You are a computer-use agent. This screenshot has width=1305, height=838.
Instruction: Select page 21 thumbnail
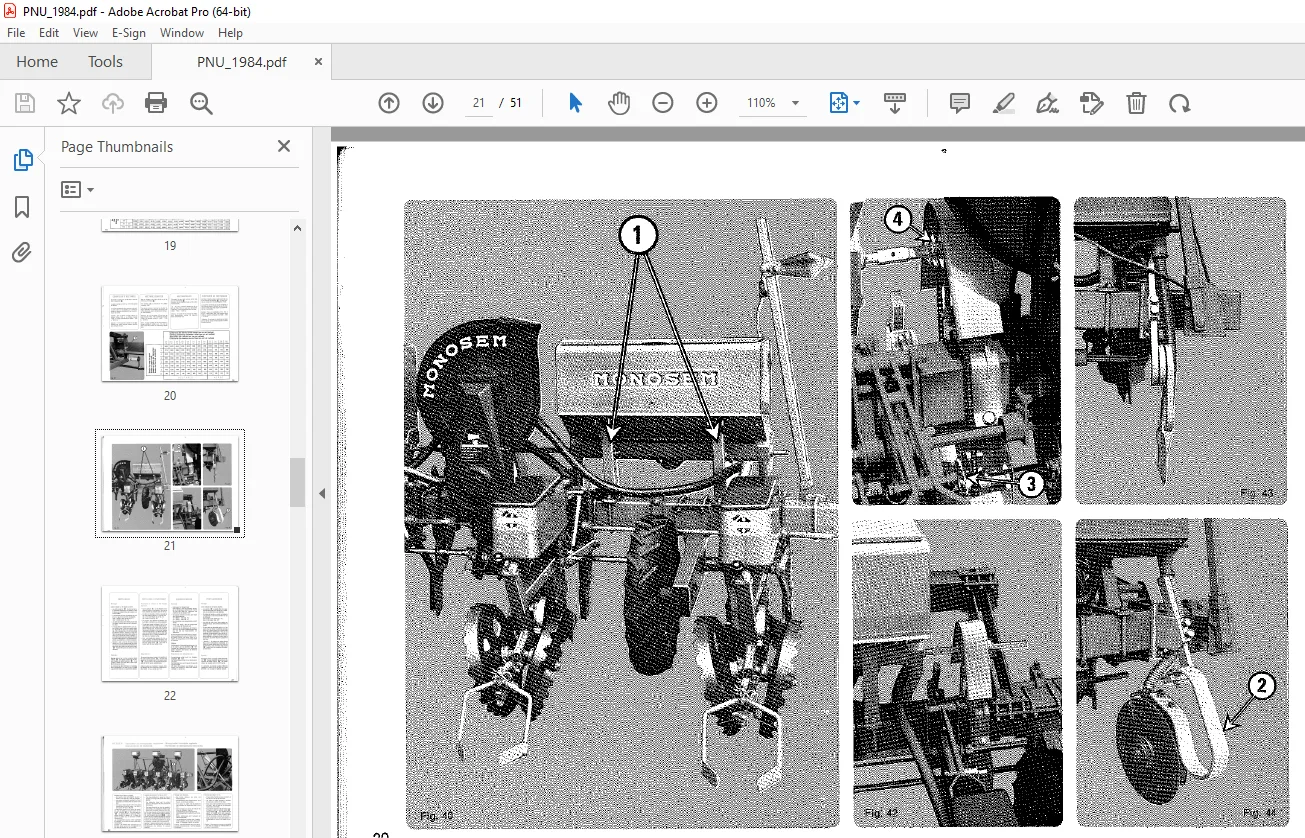click(170, 483)
